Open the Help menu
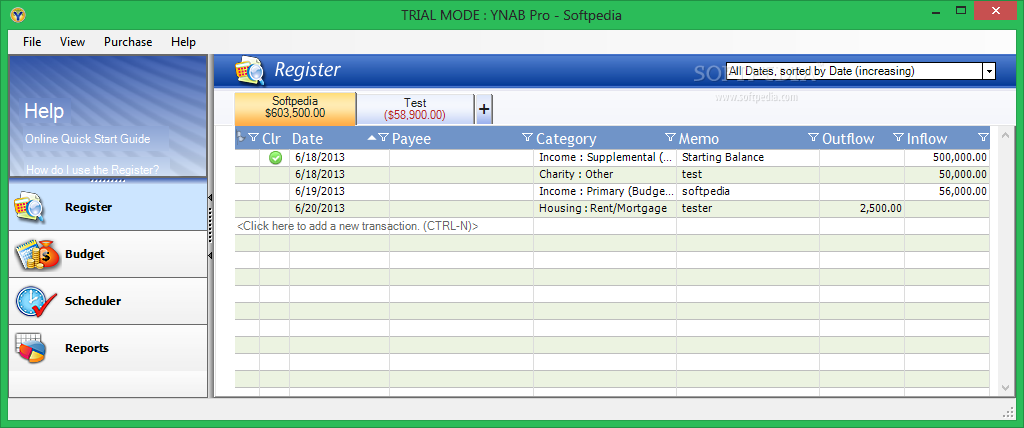 point(184,42)
